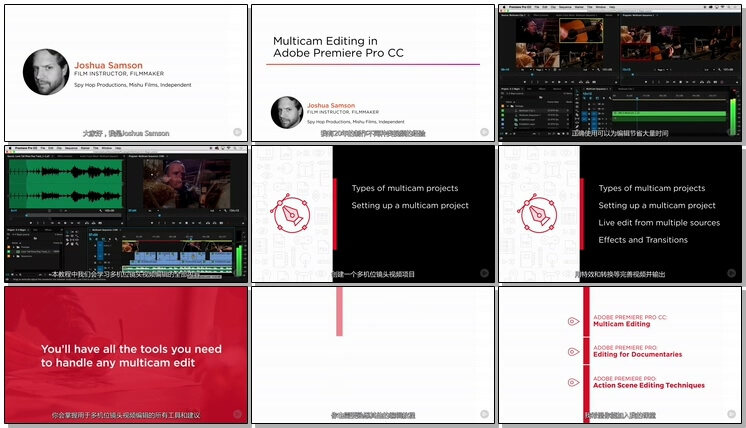Select the yellow-outlined guitar camera angle in the multicam grid
The height and width of the screenshot is (428, 746).
[x=581, y=31]
